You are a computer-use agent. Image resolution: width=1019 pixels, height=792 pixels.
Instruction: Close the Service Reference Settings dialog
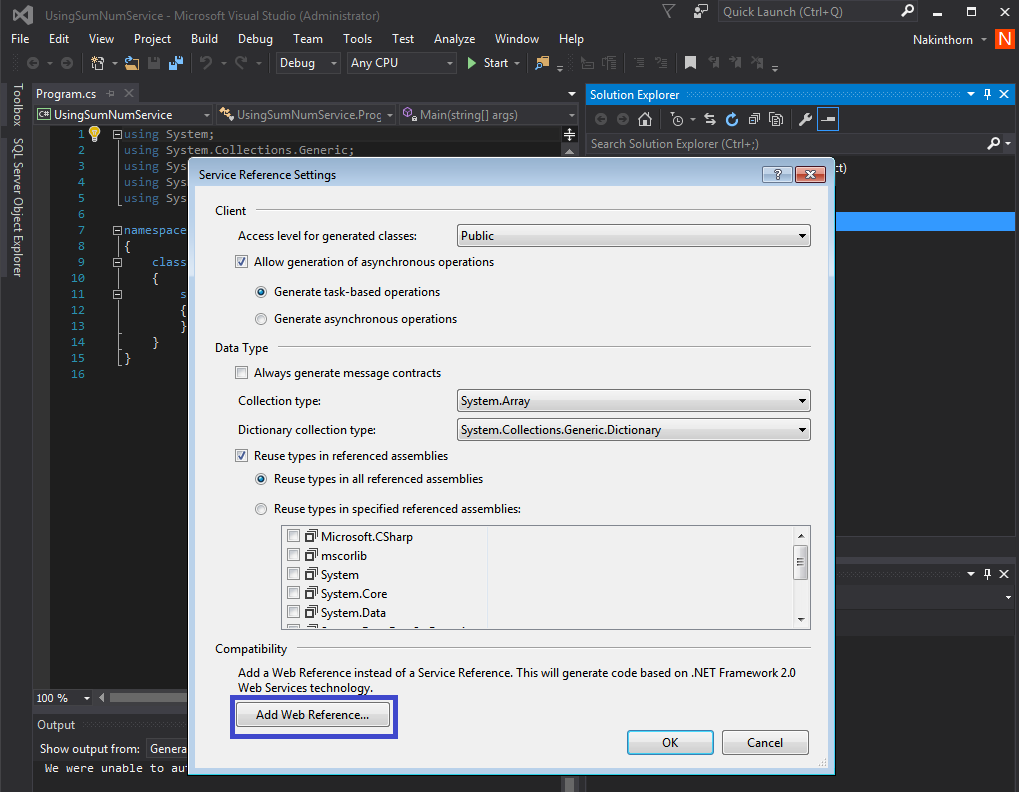[810, 174]
